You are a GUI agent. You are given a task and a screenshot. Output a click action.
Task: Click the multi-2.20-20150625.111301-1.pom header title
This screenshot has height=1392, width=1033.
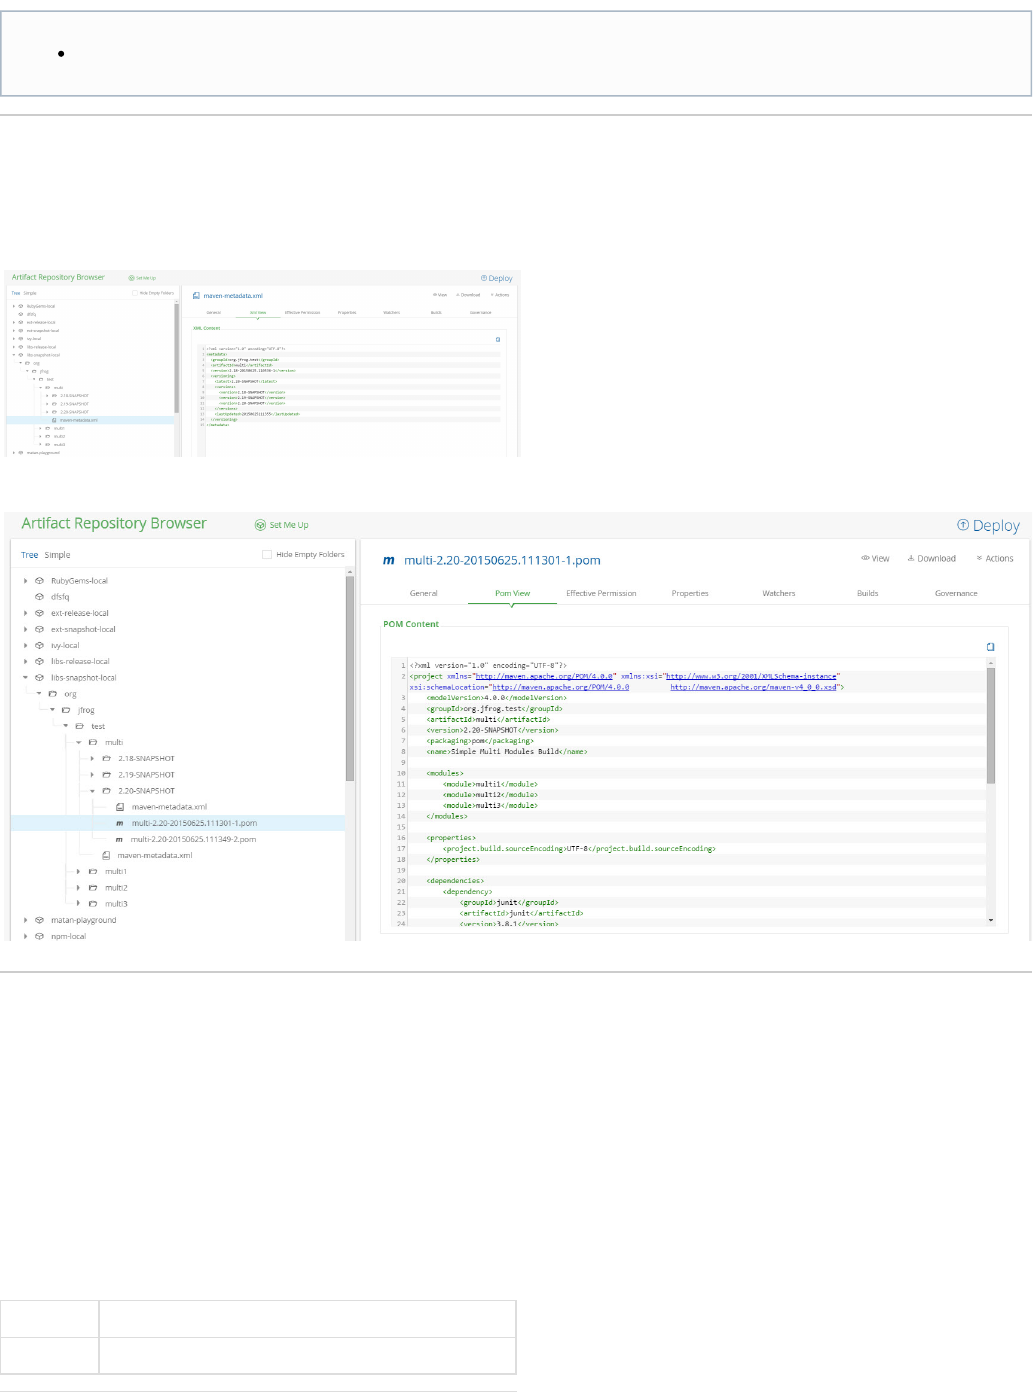coord(502,560)
